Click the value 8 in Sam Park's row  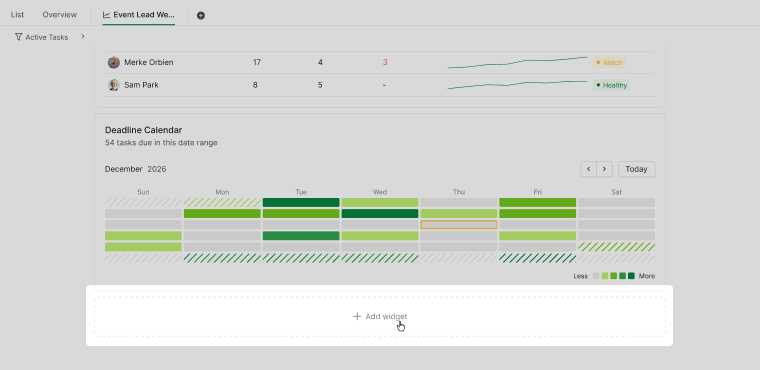[255, 85]
